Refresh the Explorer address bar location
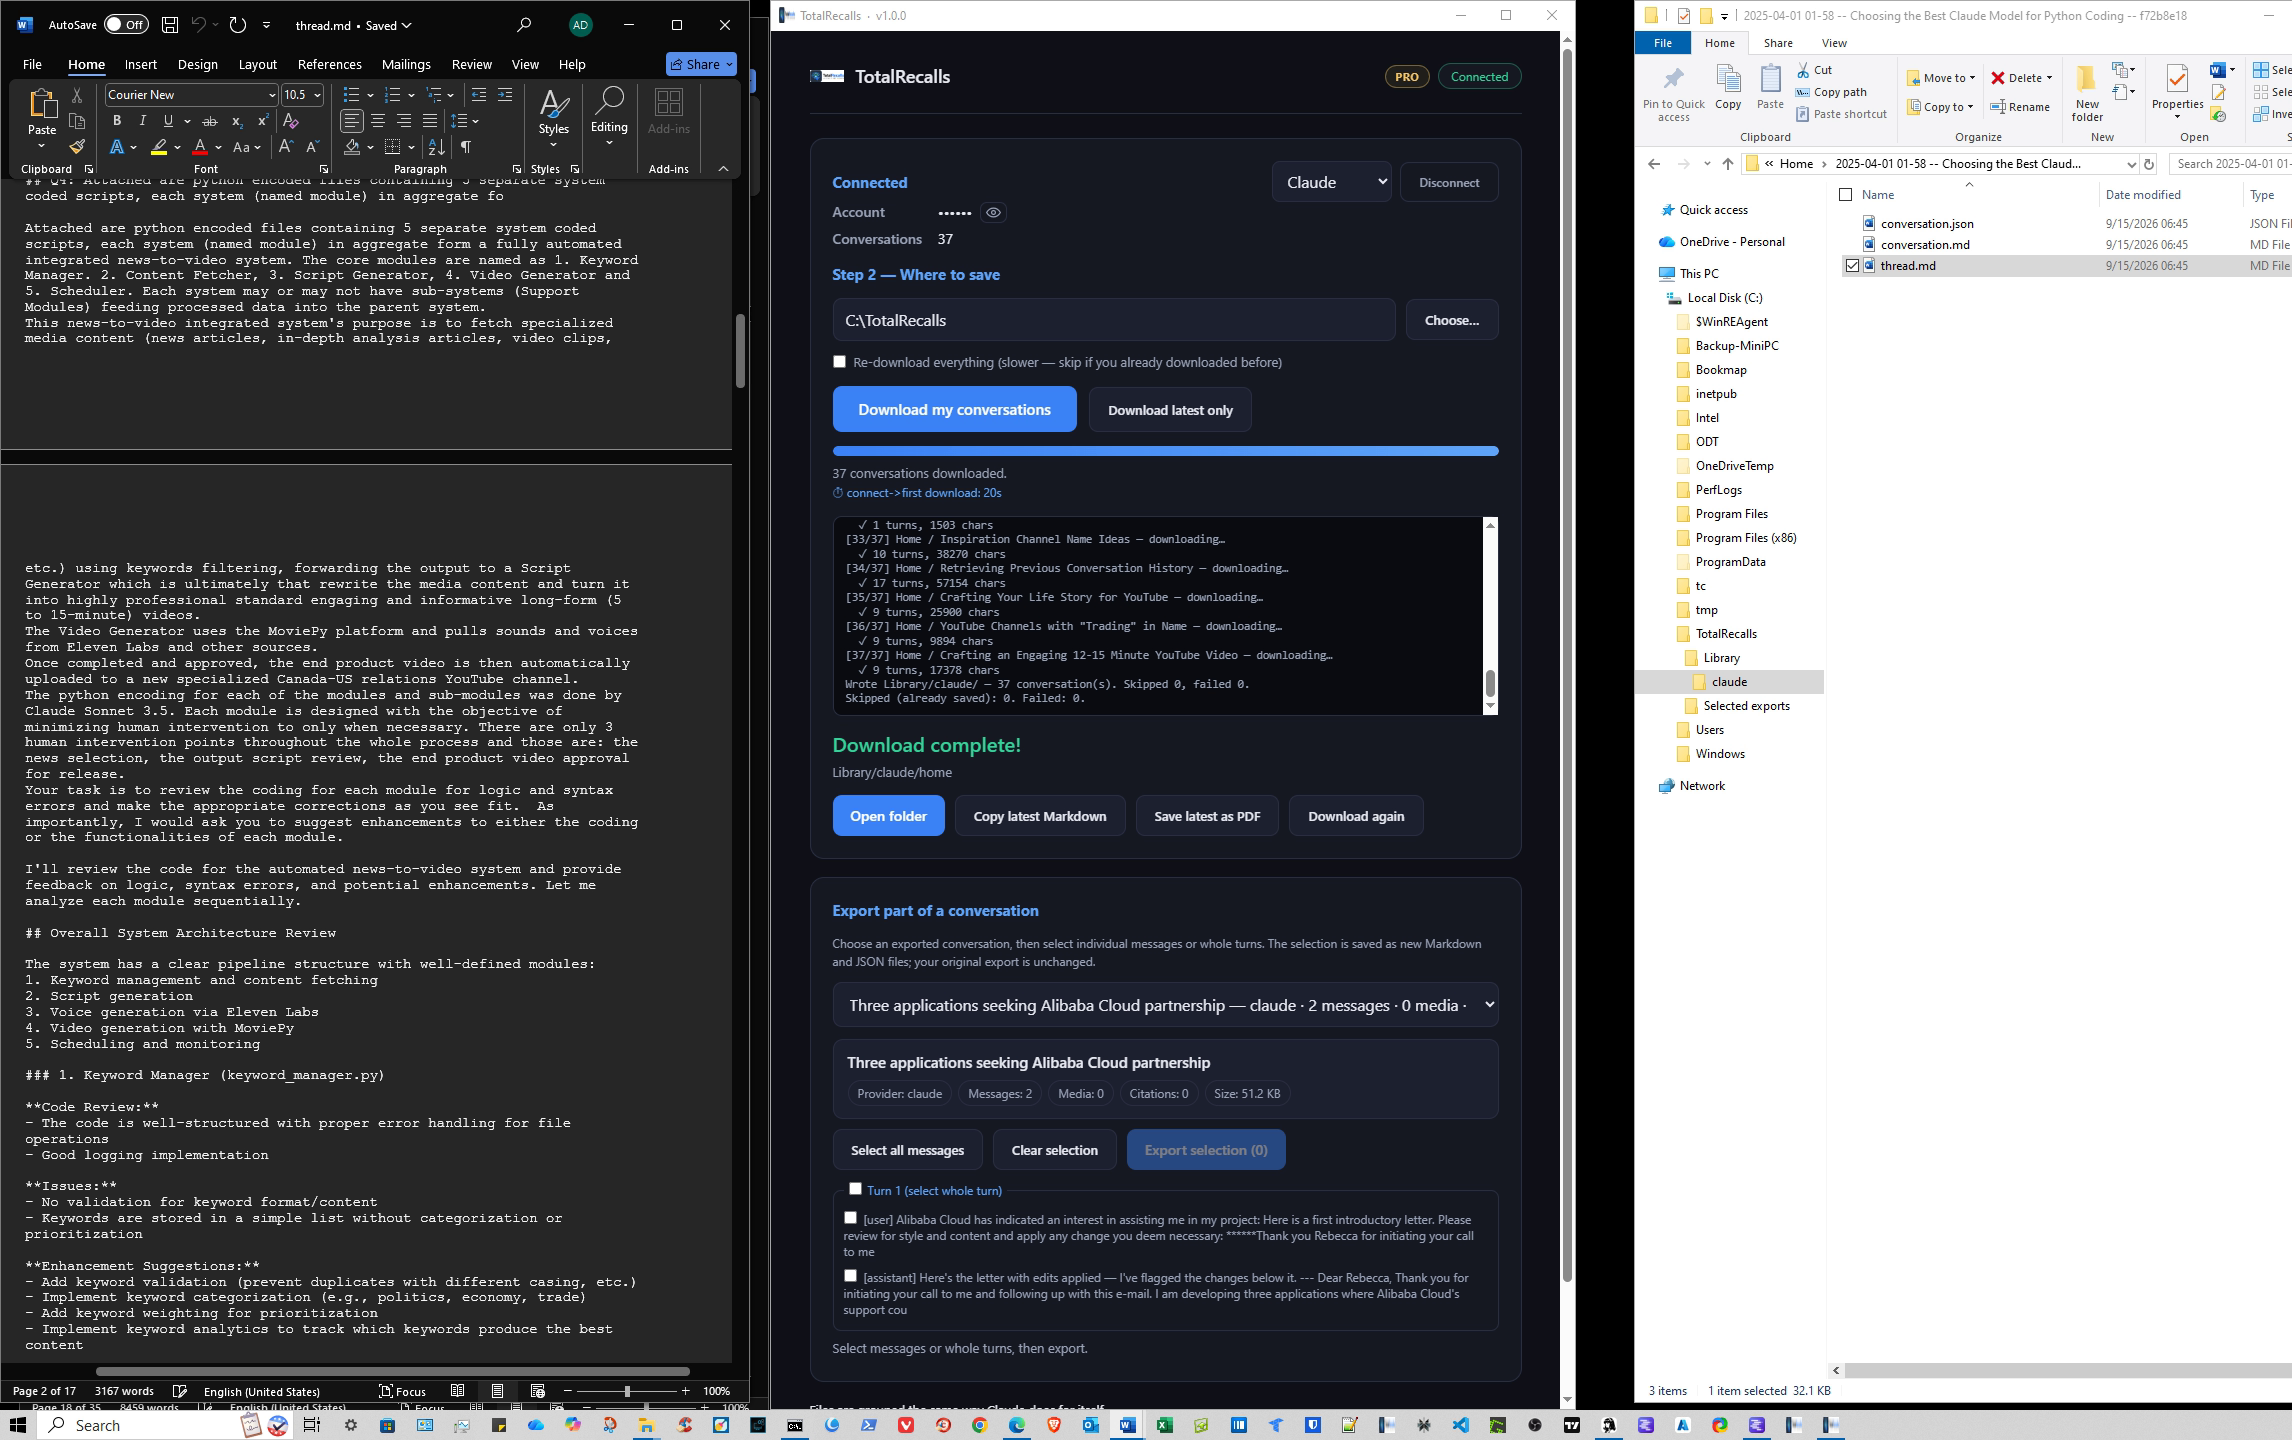This screenshot has width=2292, height=1440. click(x=2149, y=164)
